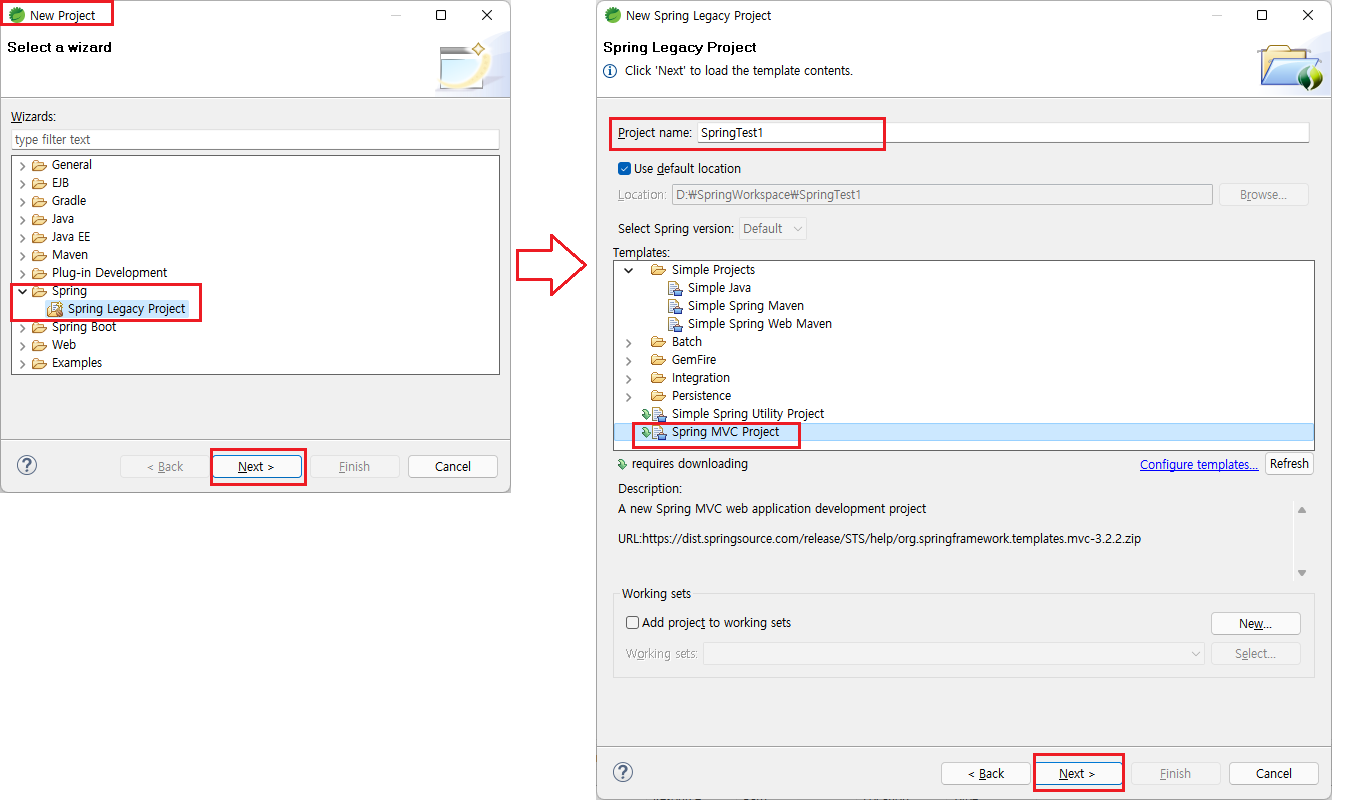1358x806 pixels.
Task: Click the help icon in Spring Legacy Project dialog
Action: tap(623, 772)
